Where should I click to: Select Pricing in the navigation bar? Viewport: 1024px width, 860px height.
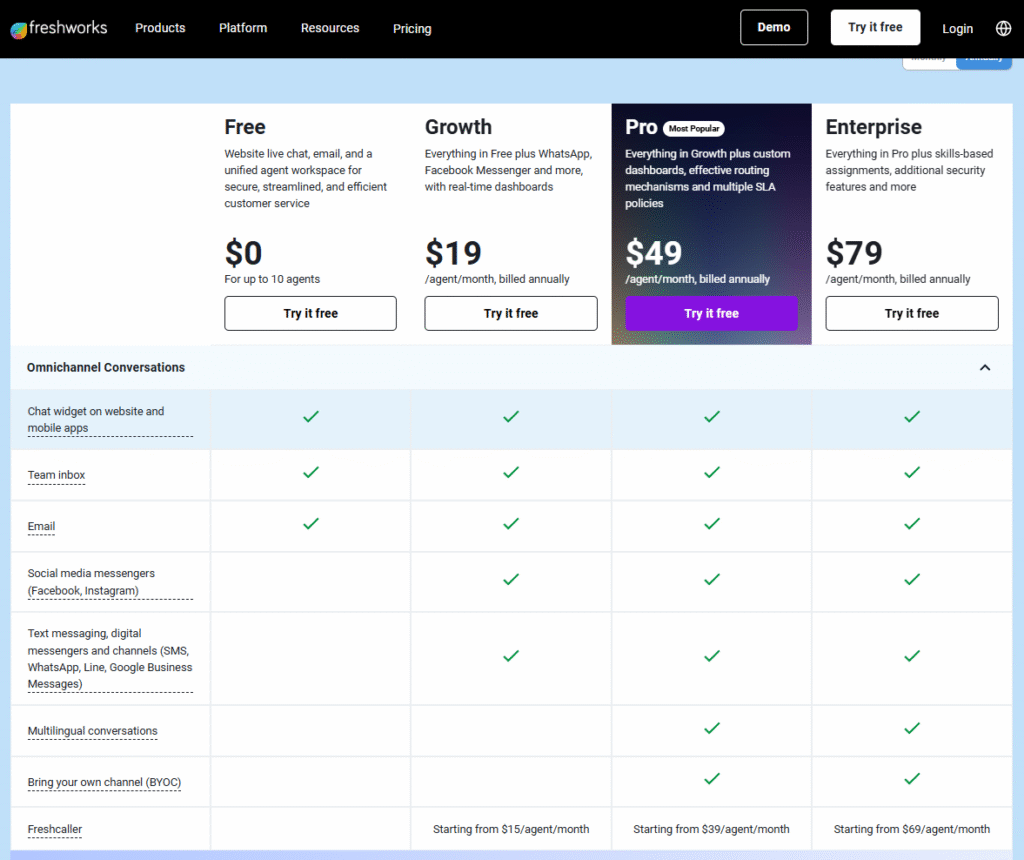tap(412, 28)
